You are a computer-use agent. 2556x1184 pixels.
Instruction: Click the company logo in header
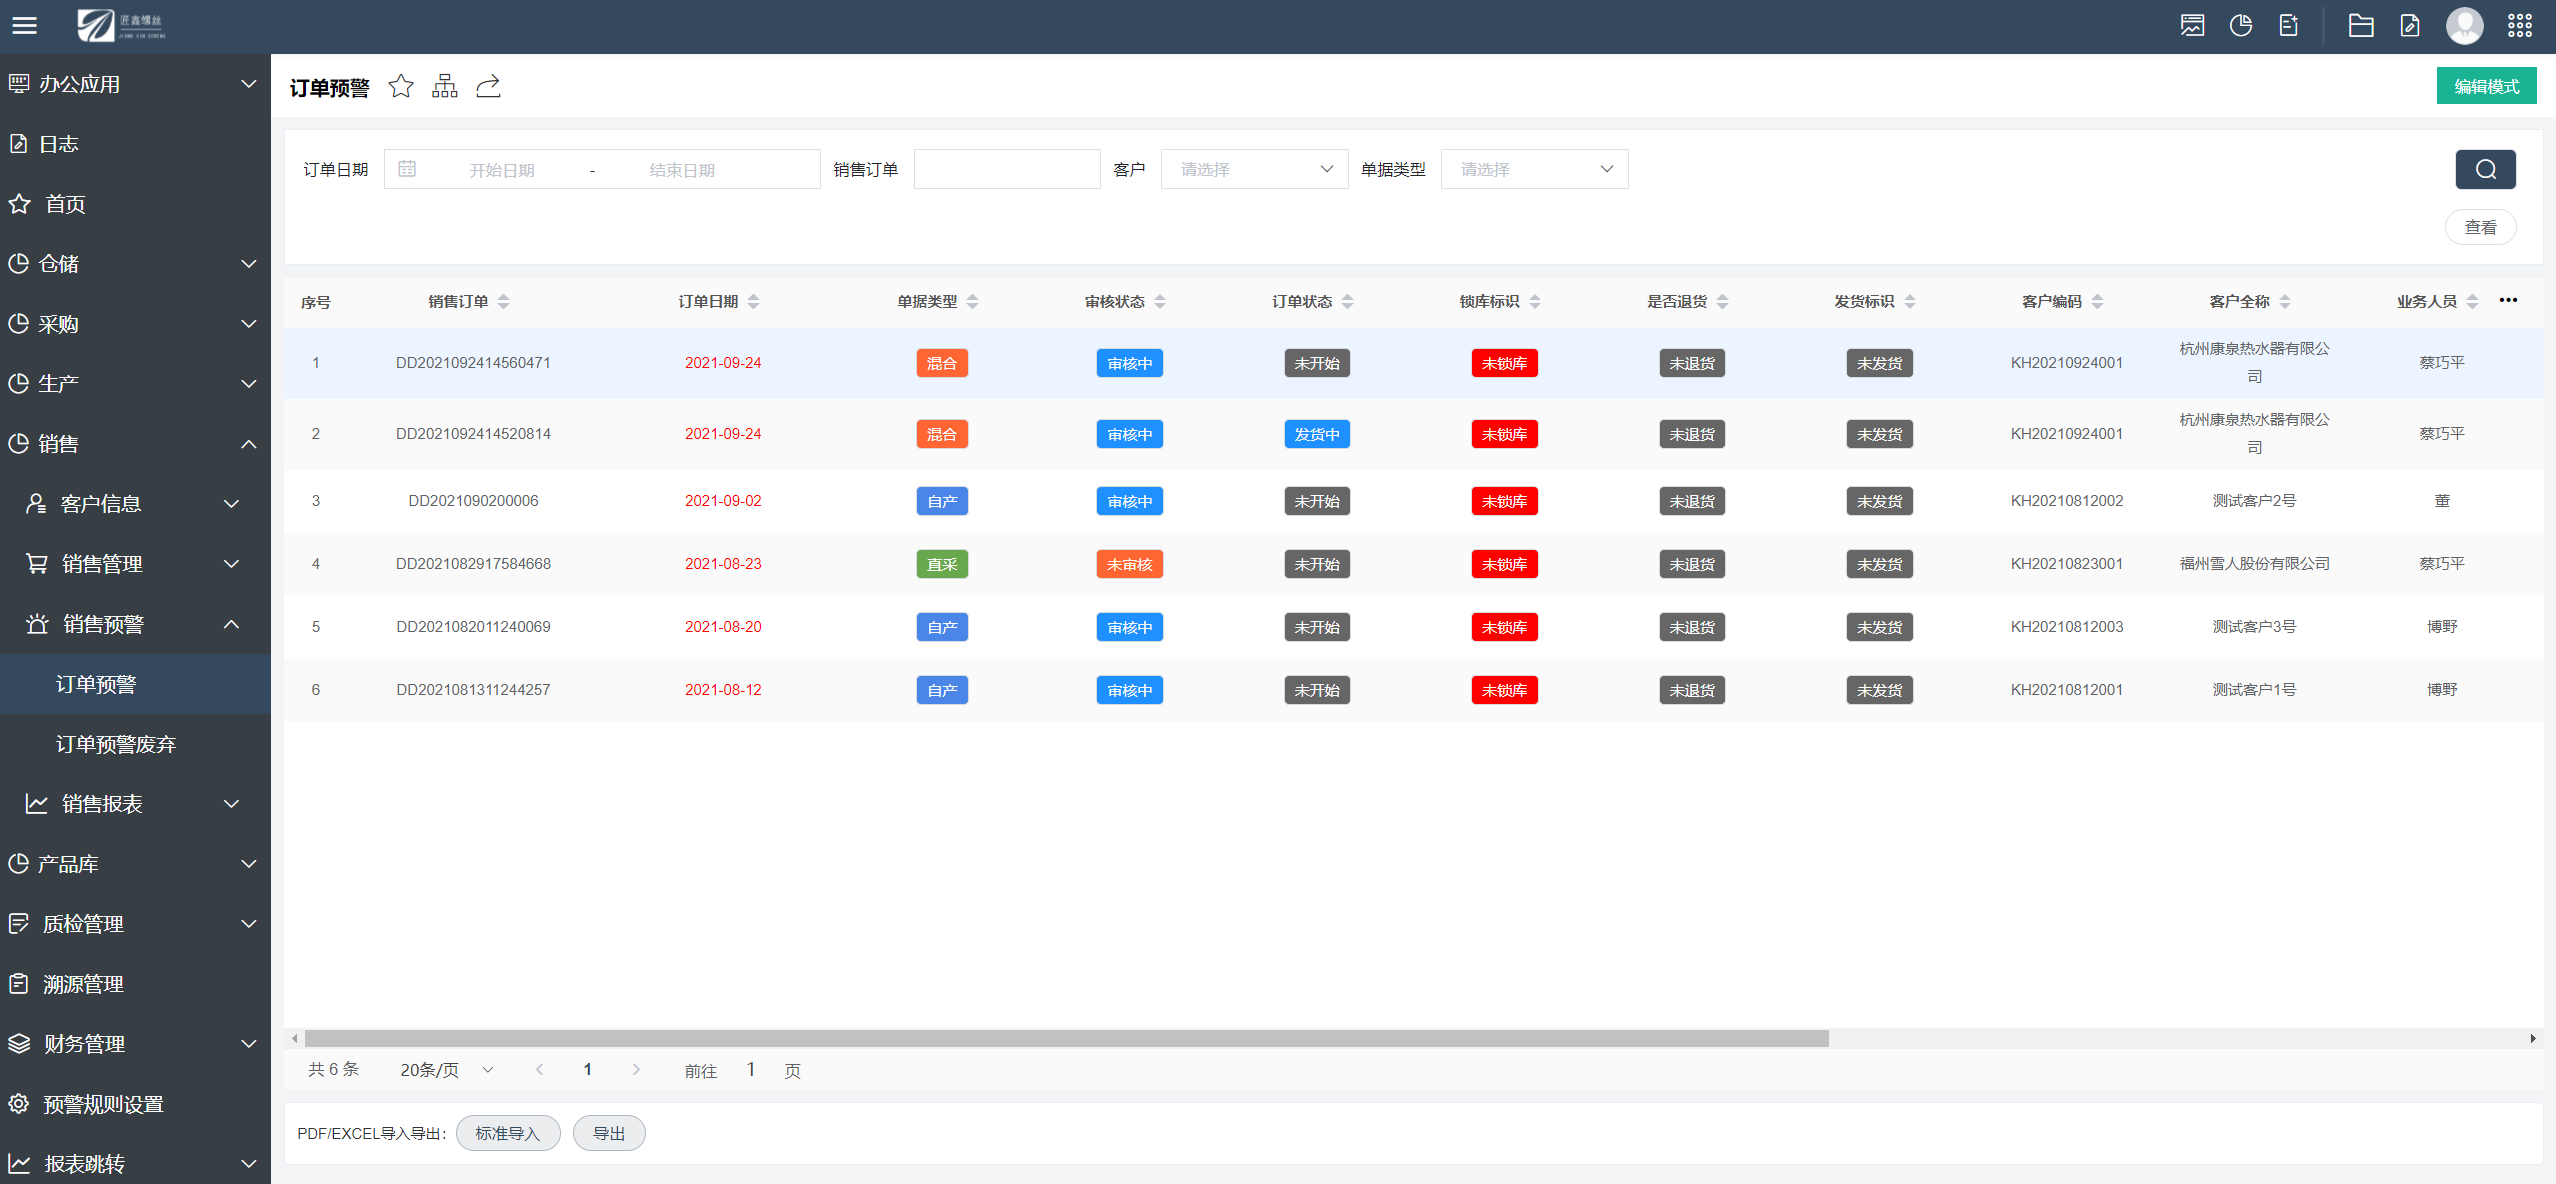pos(121,25)
